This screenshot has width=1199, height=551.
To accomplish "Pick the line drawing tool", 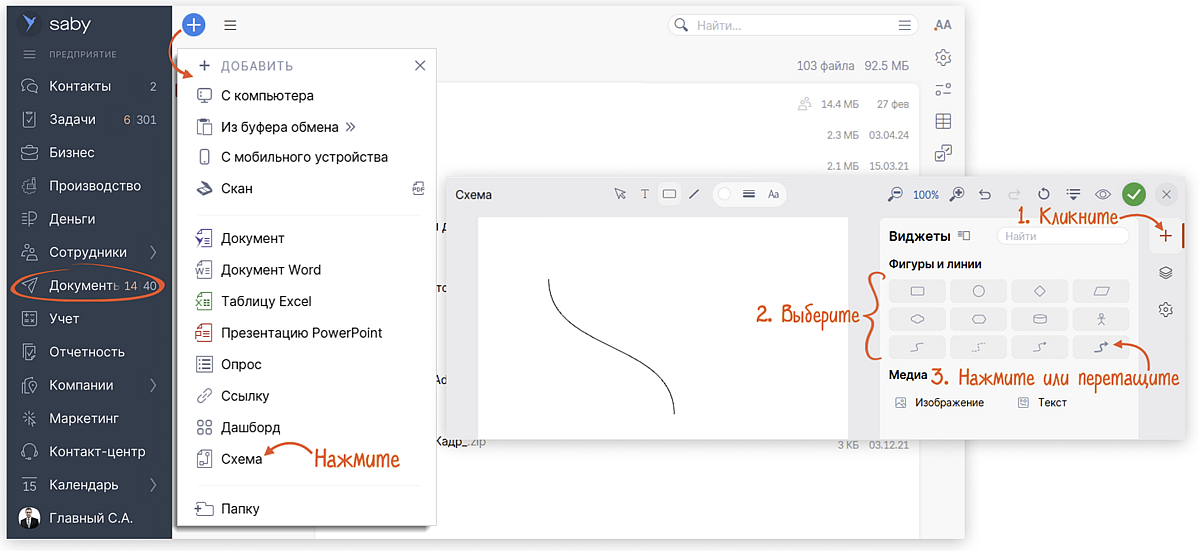I will [694, 194].
